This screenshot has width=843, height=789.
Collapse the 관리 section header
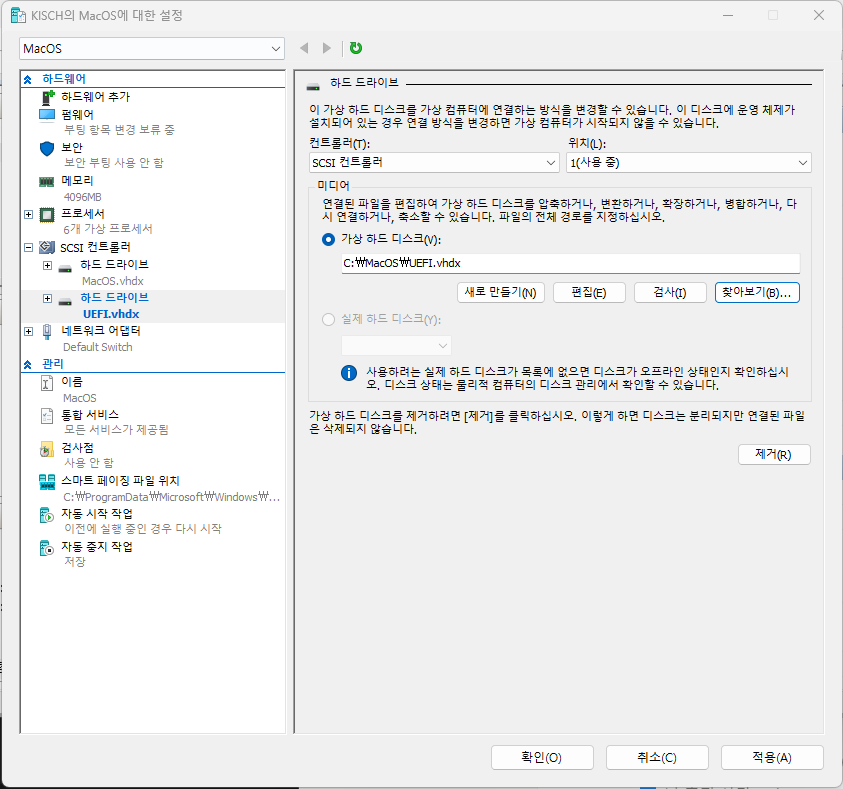click(29, 363)
